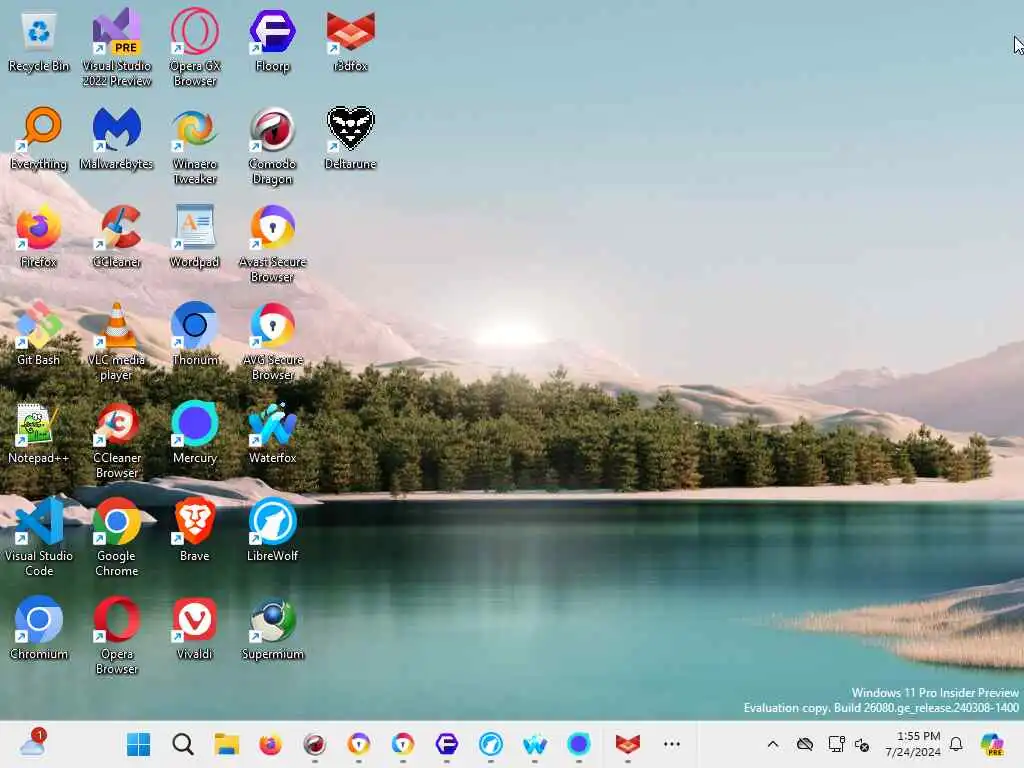The height and width of the screenshot is (768, 1024).
Task: Open the network display tray icon
Action: [x=836, y=744]
